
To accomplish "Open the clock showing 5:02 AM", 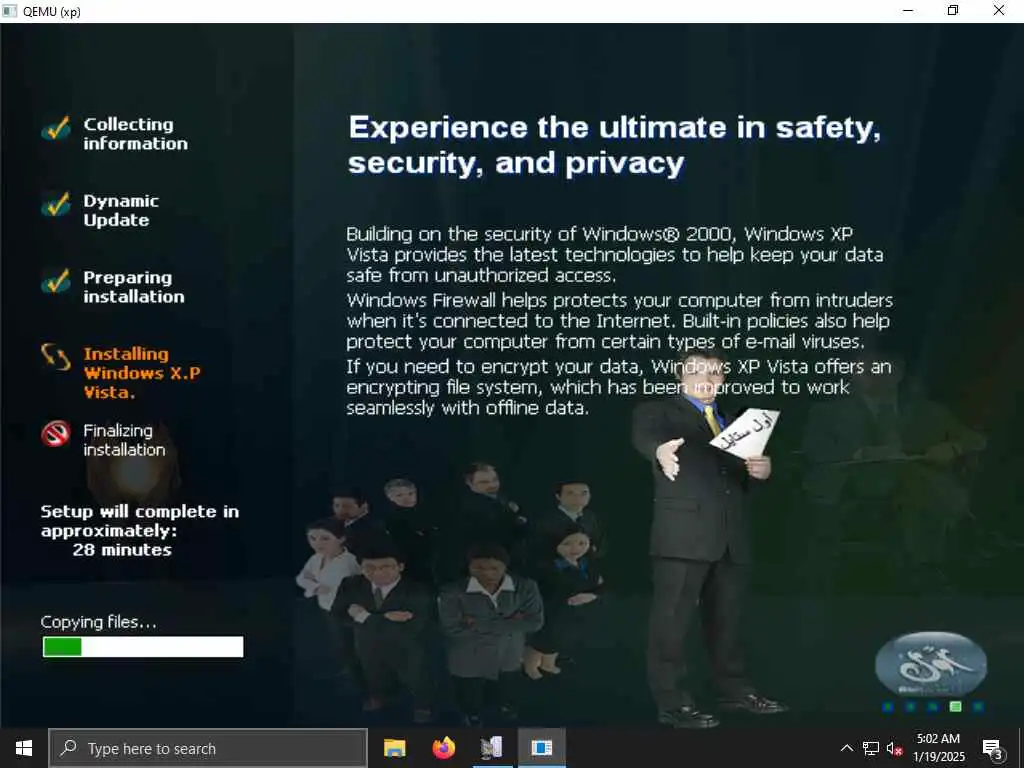I will pyautogui.click(x=938, y=739).
